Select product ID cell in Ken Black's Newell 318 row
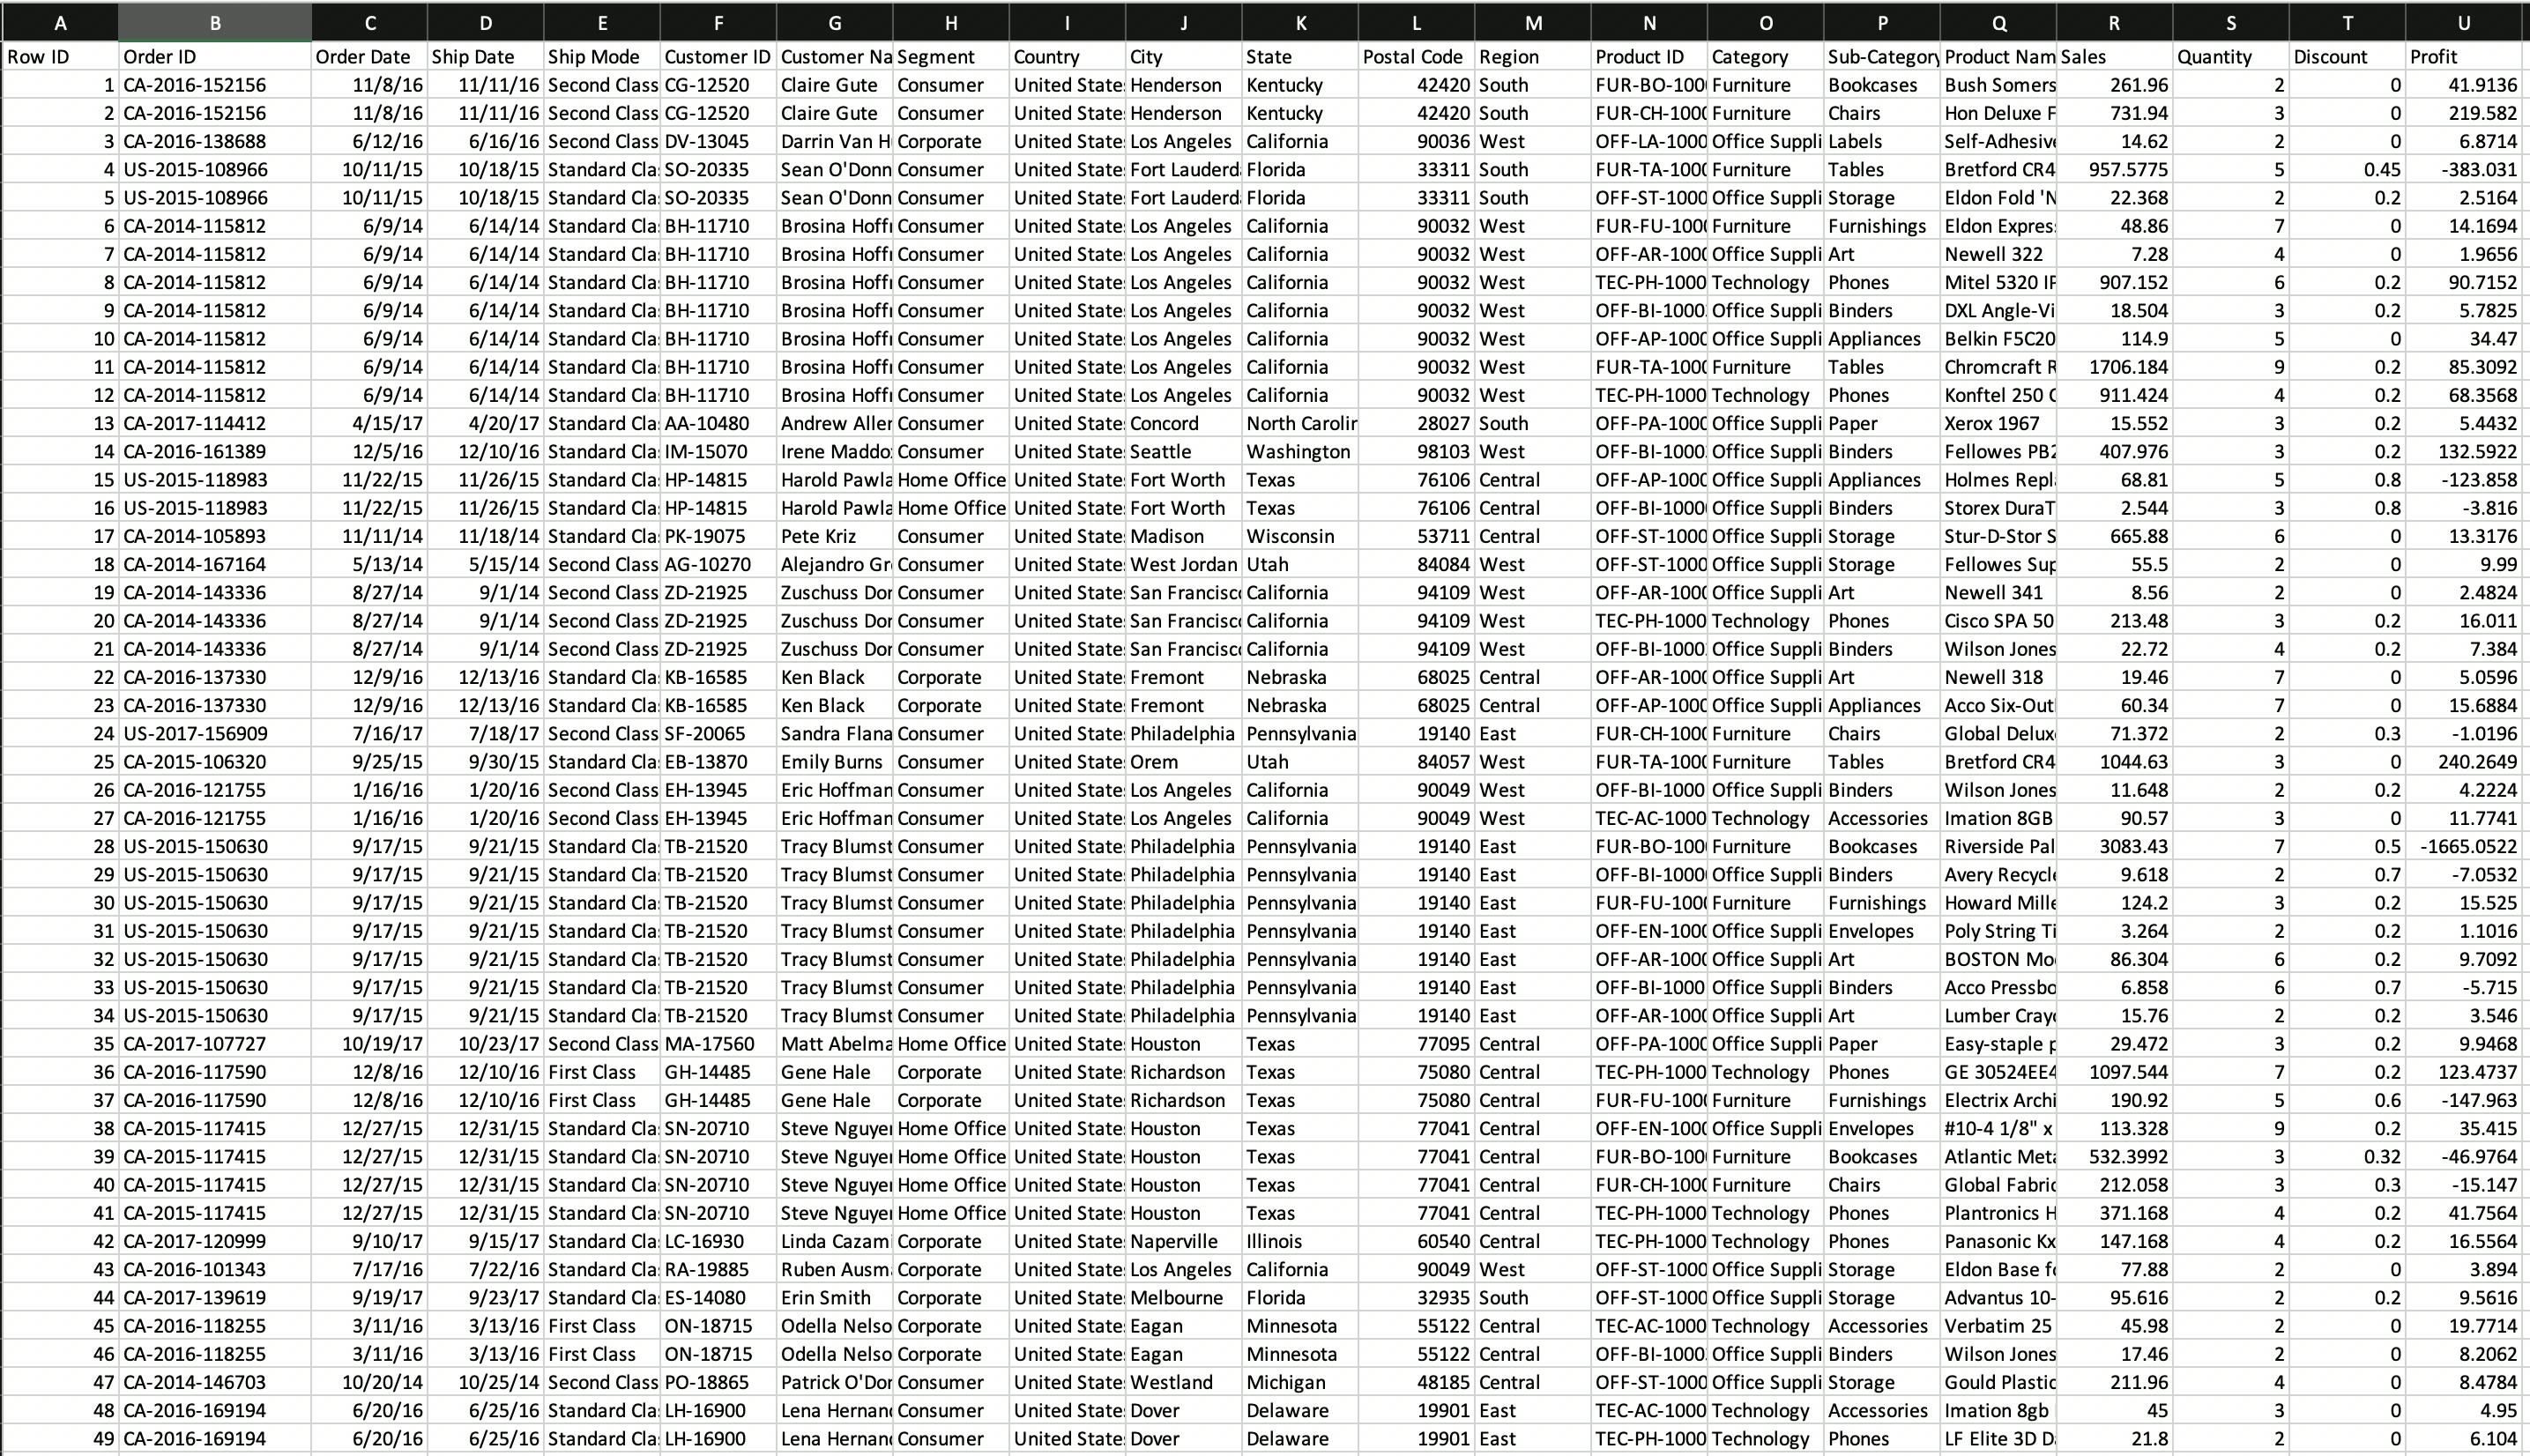 (1649, 677)
